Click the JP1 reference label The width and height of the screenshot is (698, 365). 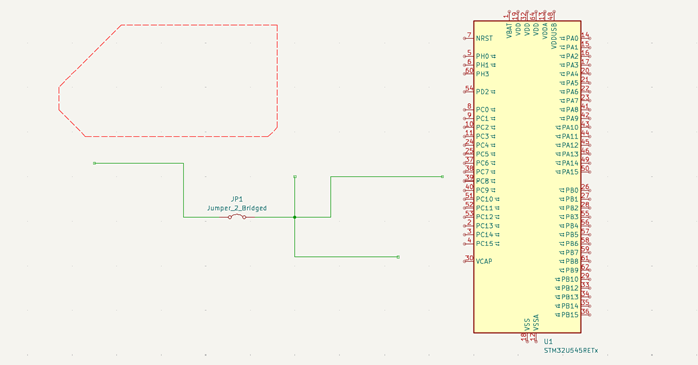point(237,199)
